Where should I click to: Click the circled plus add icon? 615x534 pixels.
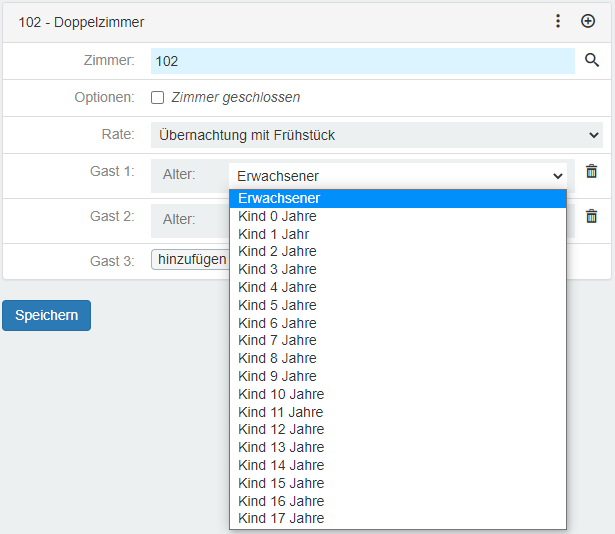point(588,21)
